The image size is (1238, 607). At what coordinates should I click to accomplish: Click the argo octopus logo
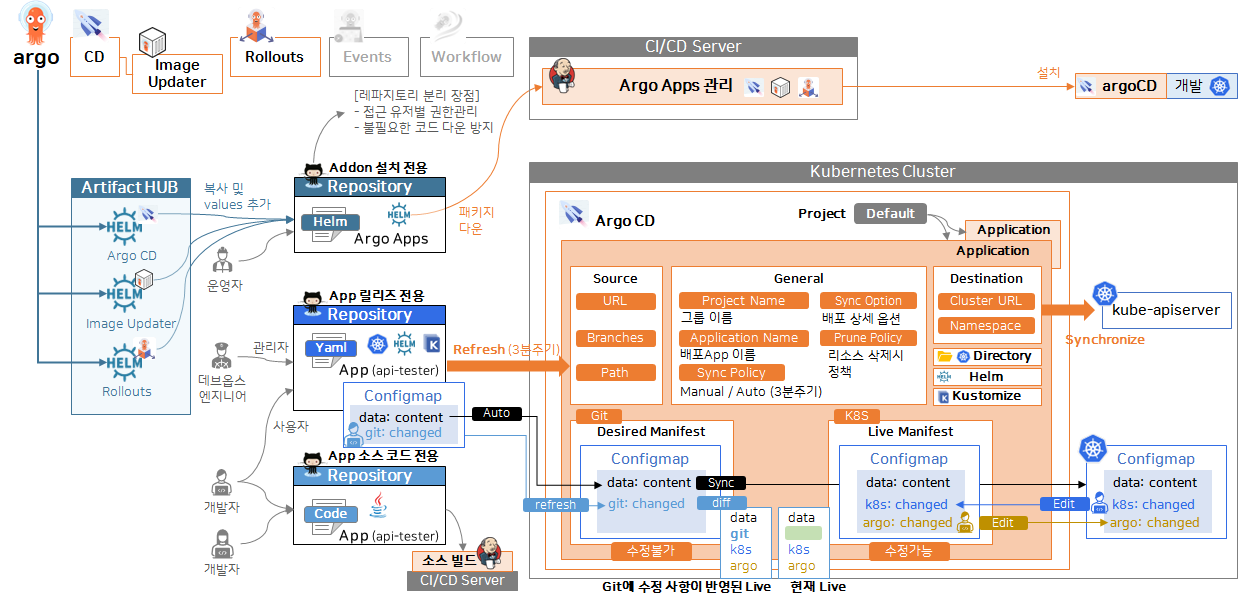point(37,23)
